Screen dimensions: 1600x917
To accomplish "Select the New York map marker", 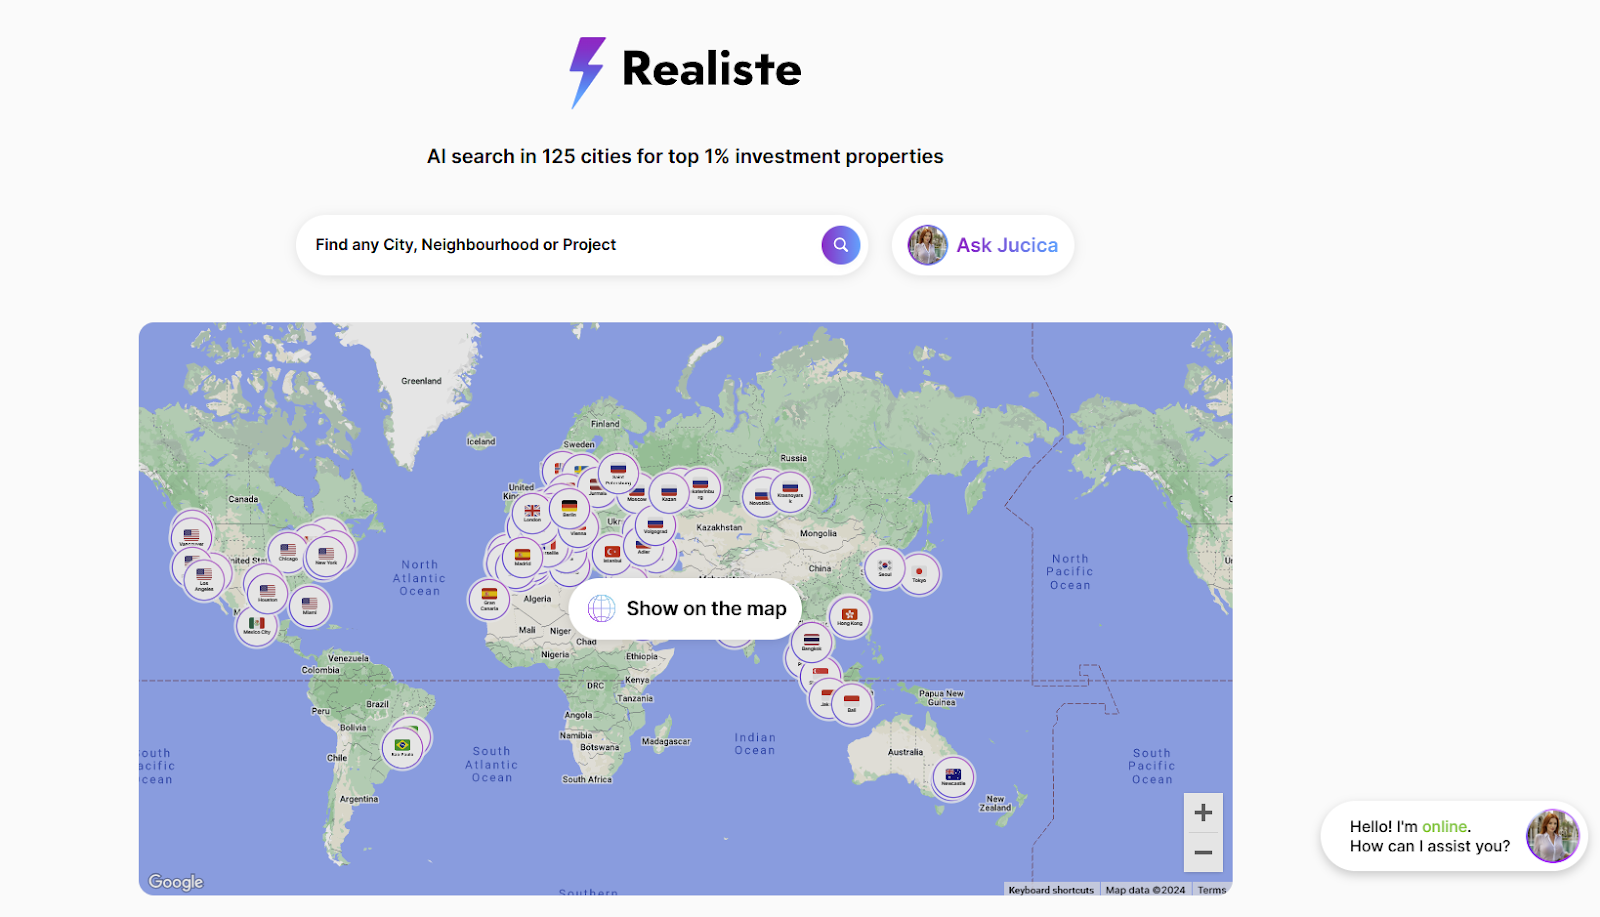I will coord(326,556).
